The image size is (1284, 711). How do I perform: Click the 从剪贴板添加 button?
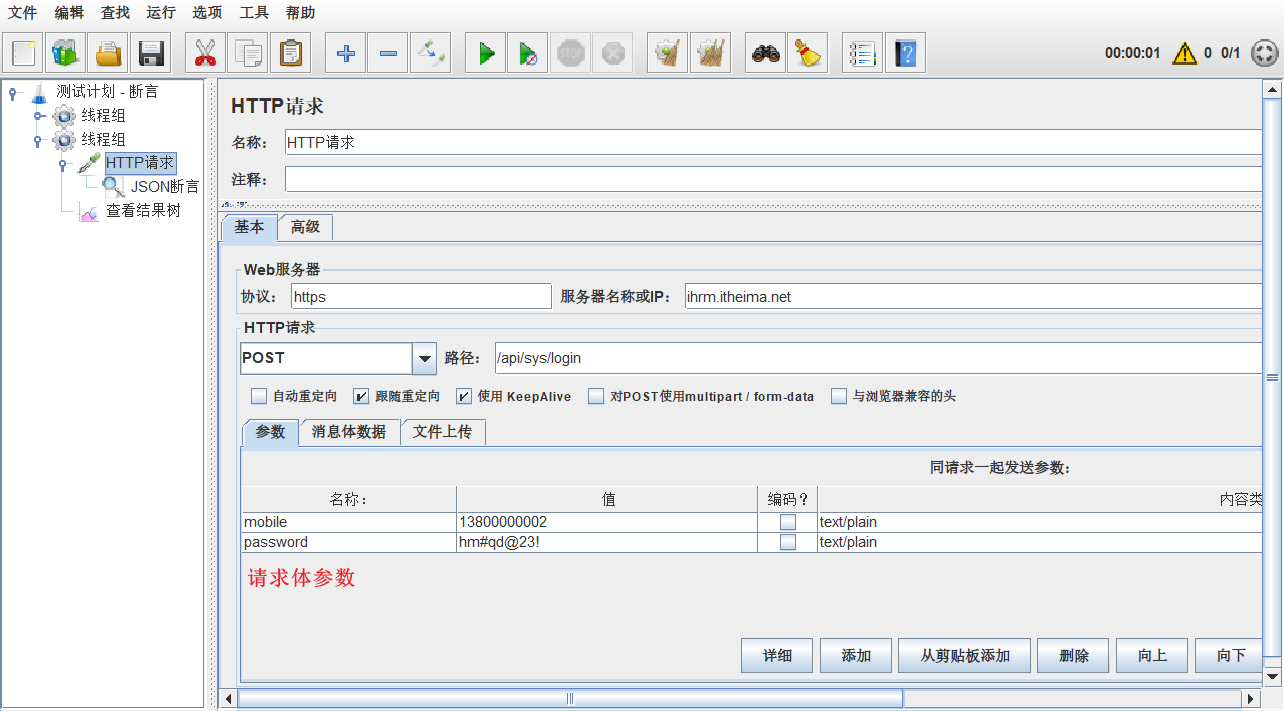point(965,656)
